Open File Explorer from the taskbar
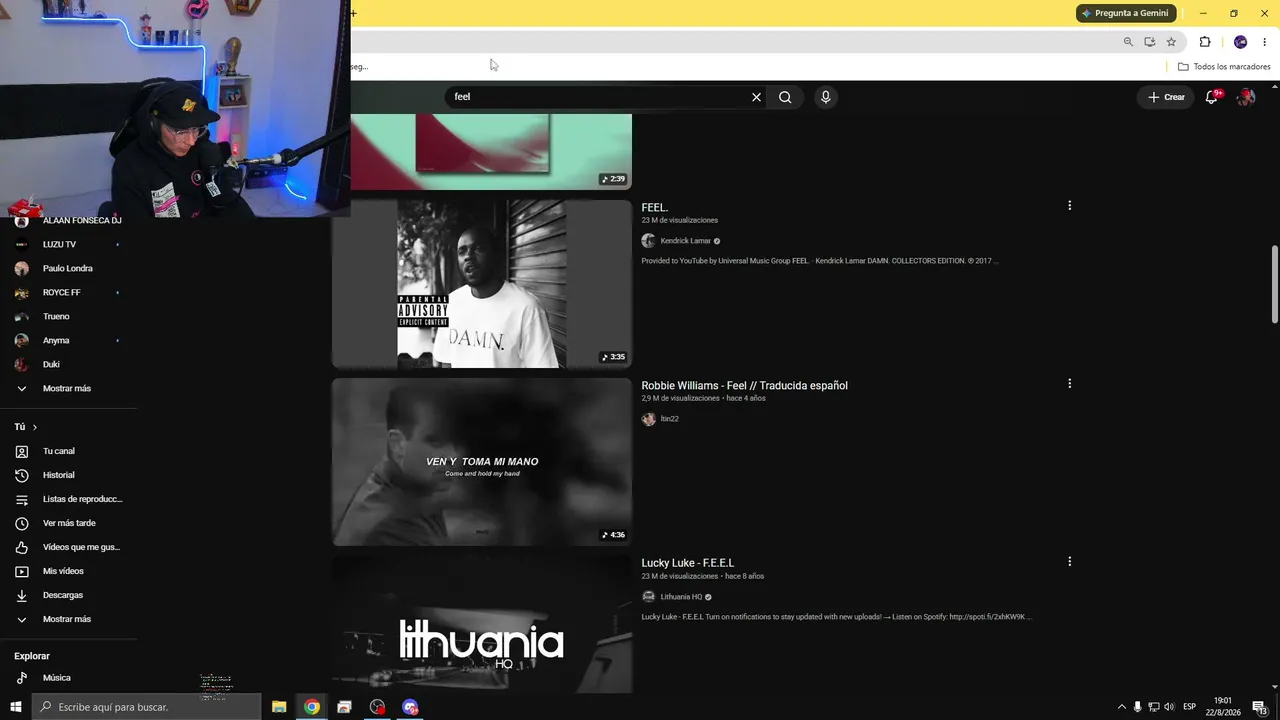This screenshot has width=1280, height=720. [x=279, y=707]
